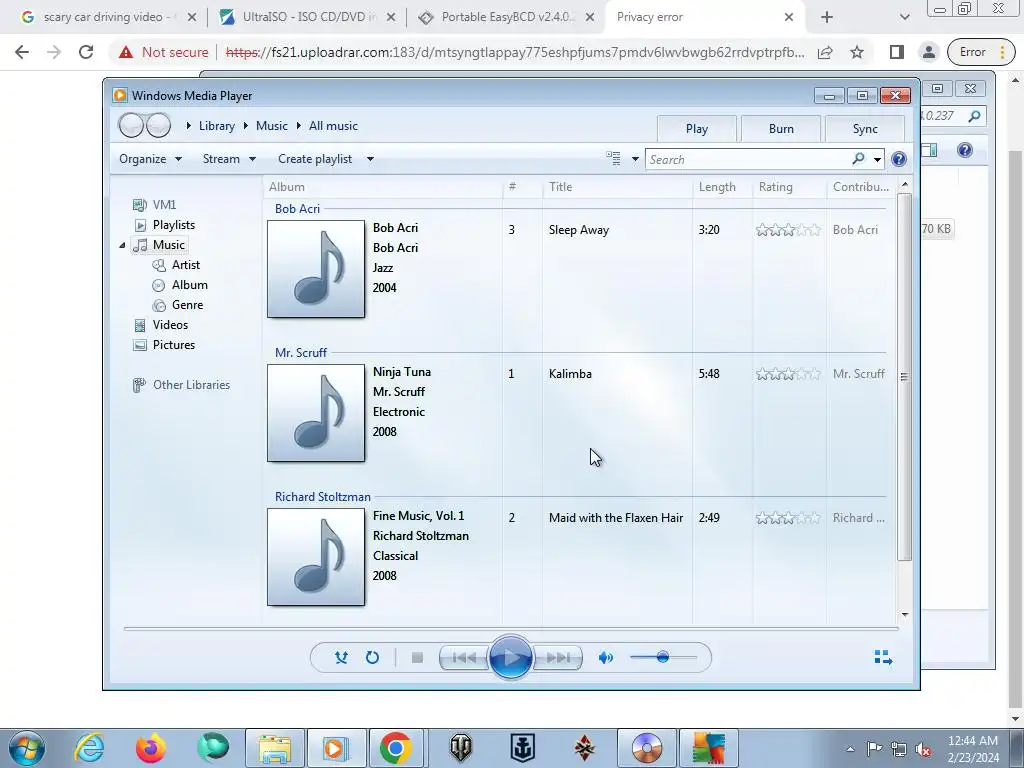Select the Bob Acri album thumbnail
Viewport: 1024px width, 768px height.
pyautogui.click(x=316, y=269)
